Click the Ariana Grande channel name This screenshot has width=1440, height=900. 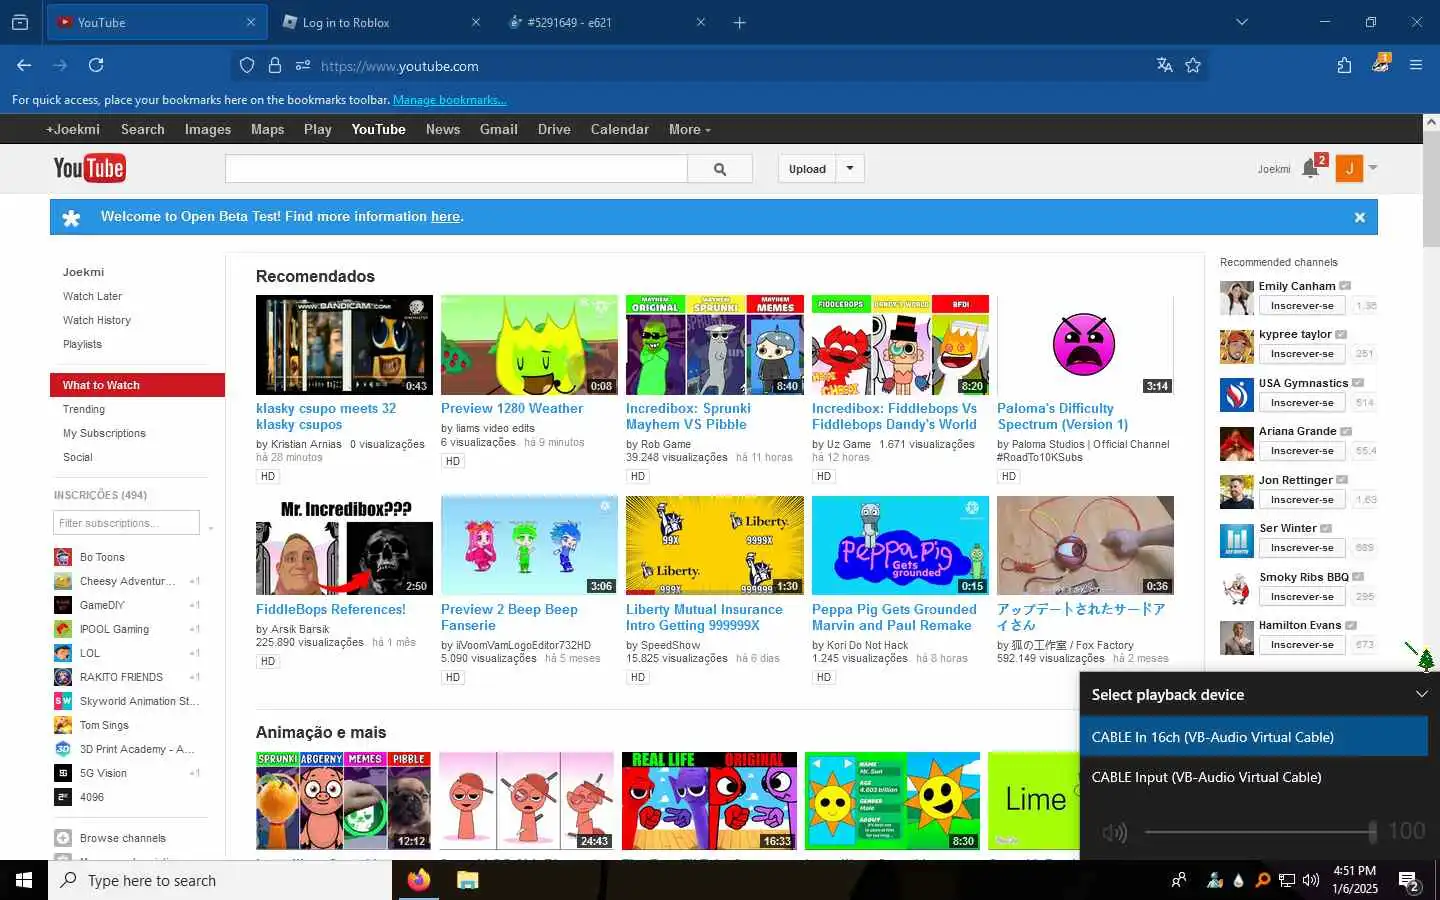[1297, 431]
